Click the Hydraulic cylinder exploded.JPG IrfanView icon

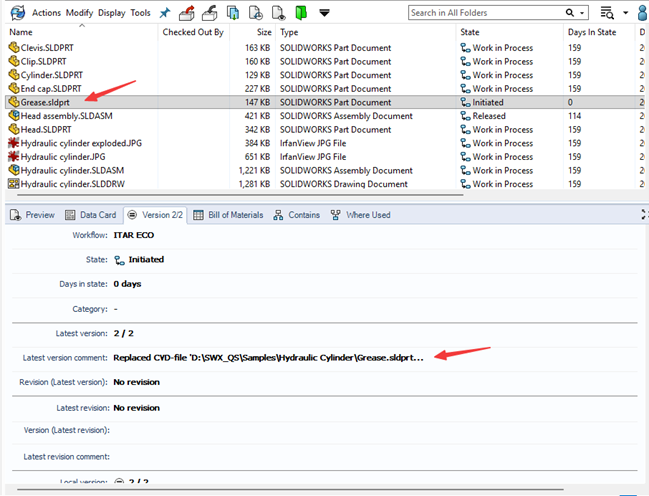14,143
